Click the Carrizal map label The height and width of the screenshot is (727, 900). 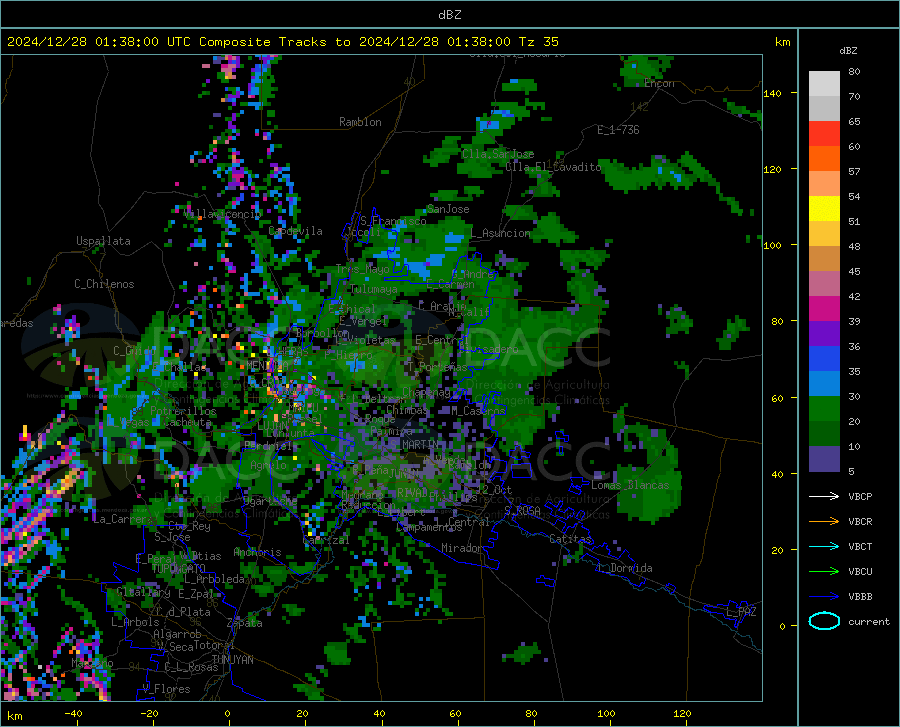325,540
